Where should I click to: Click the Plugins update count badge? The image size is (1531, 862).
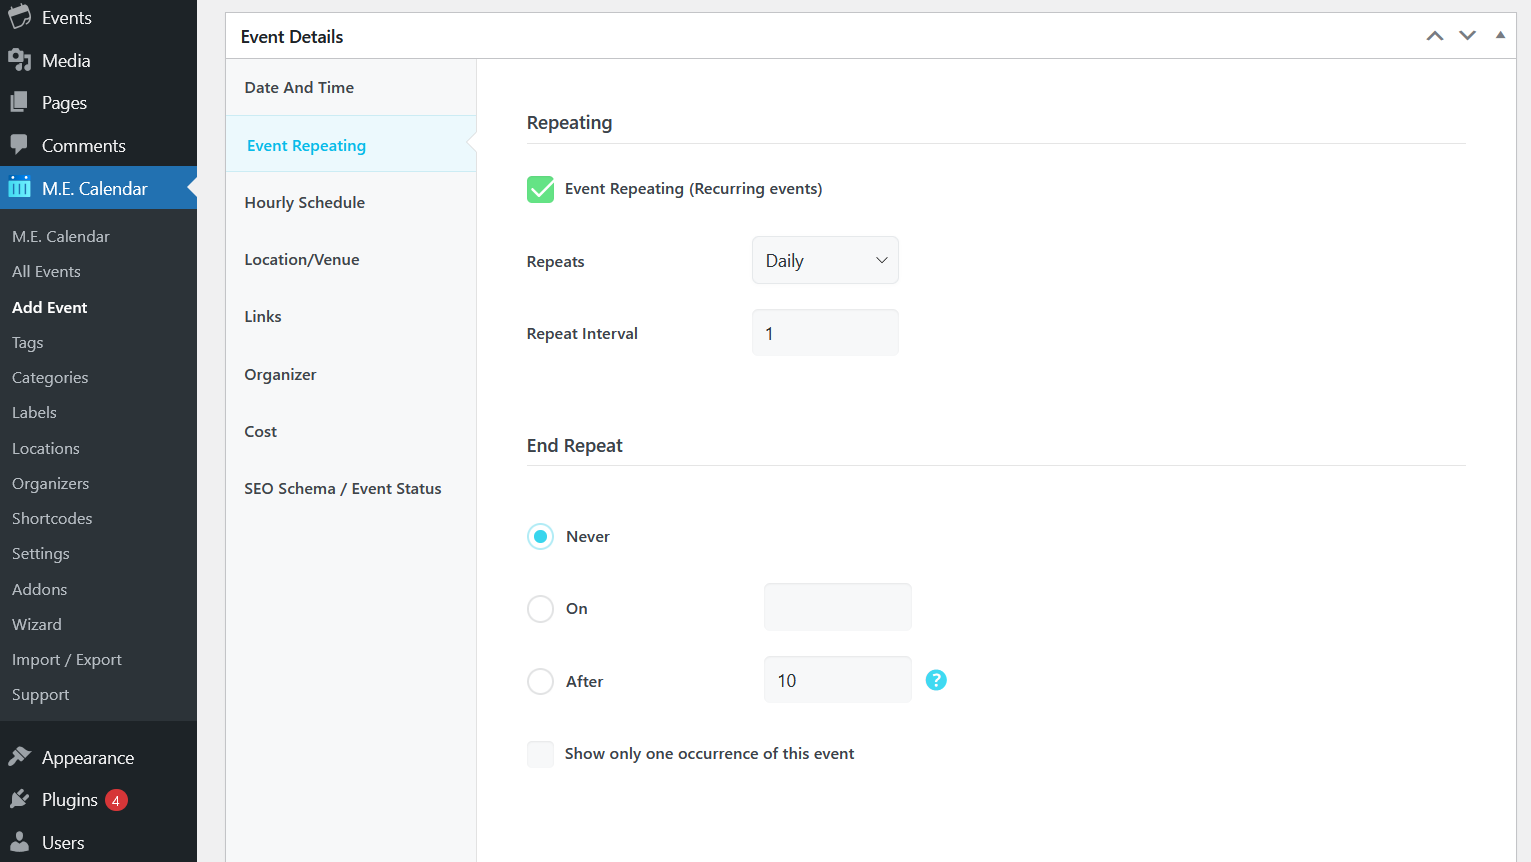(x=116, y=800)
